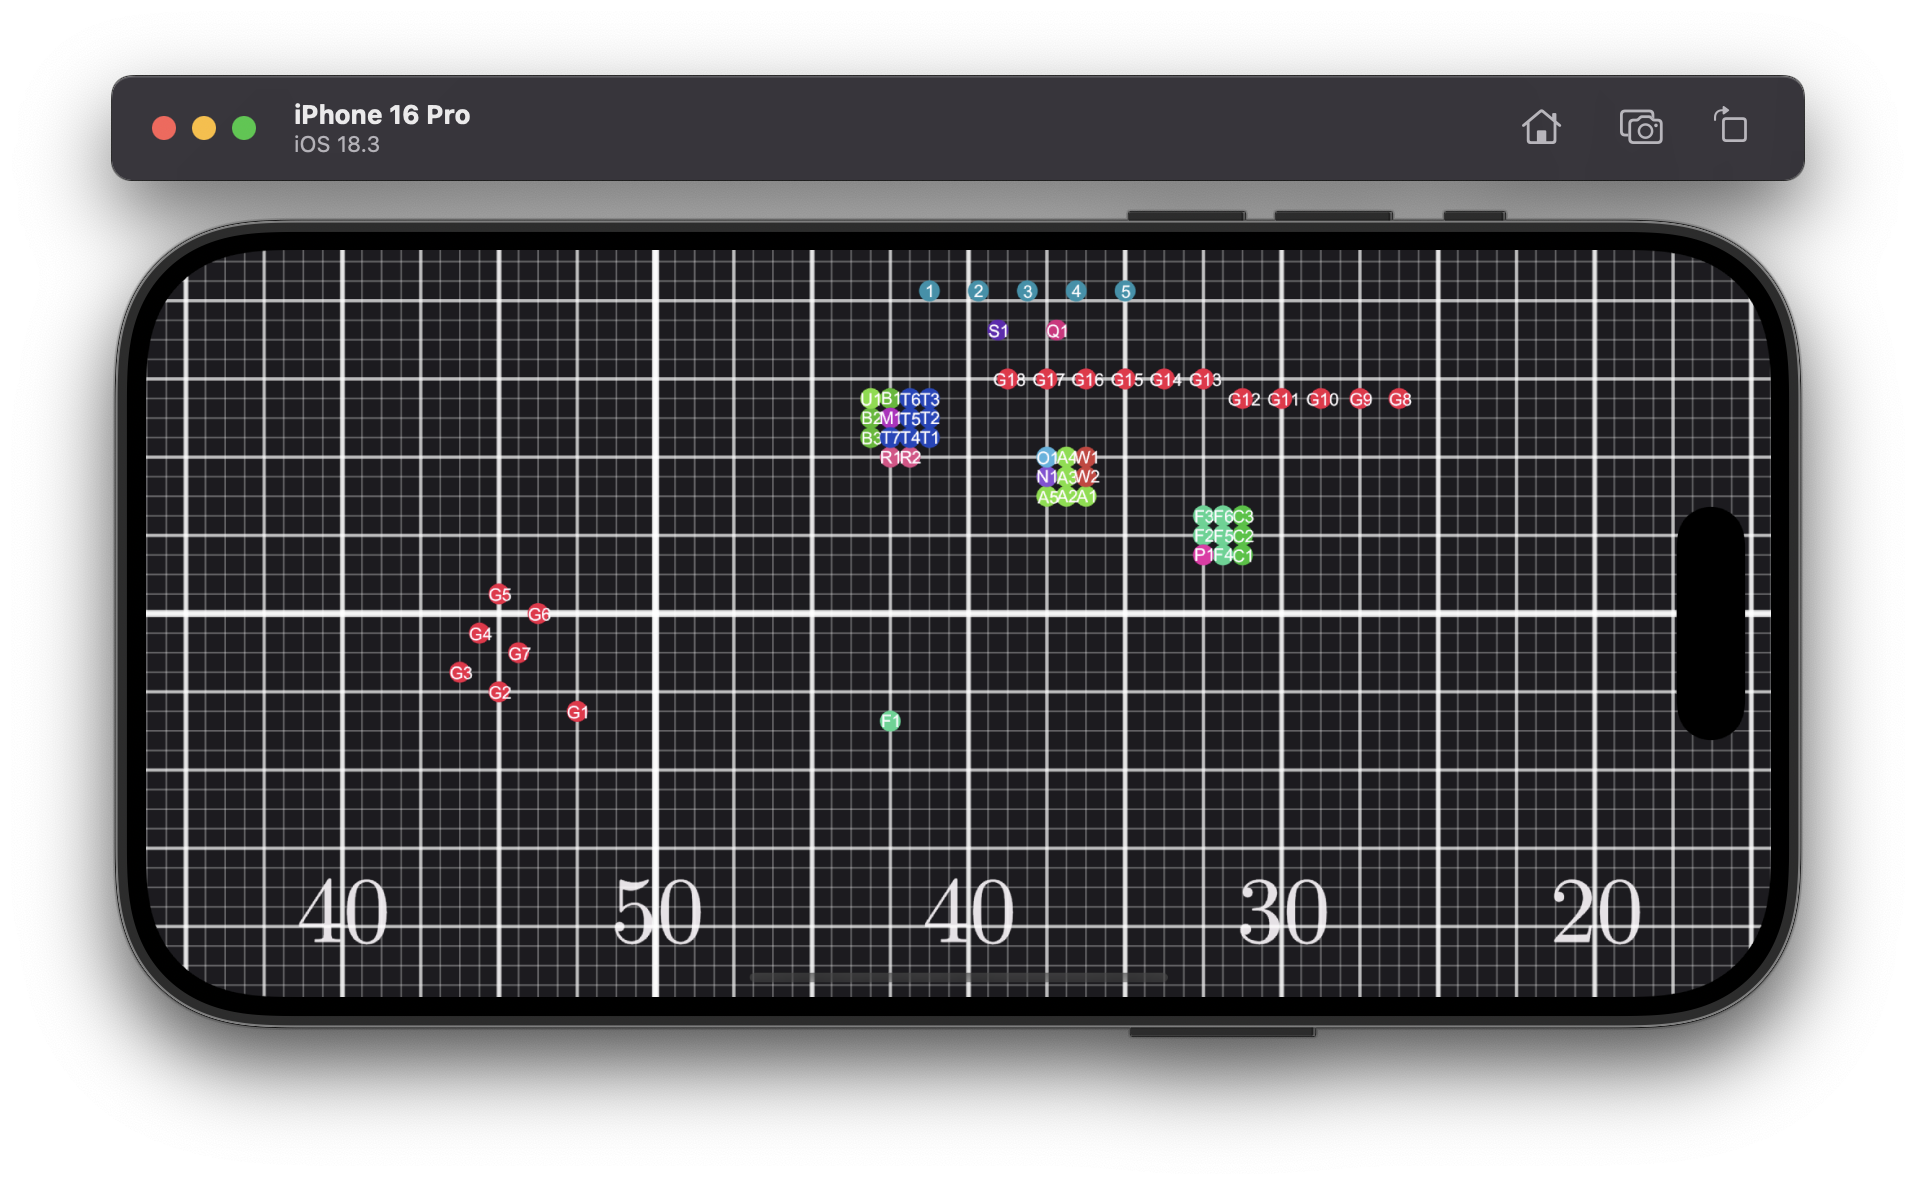Image resolution: width=1916 pixels, height=1196 pixels.
Task: Tap the teal marker numbered 5
Action: click(x=1125, y=291)
